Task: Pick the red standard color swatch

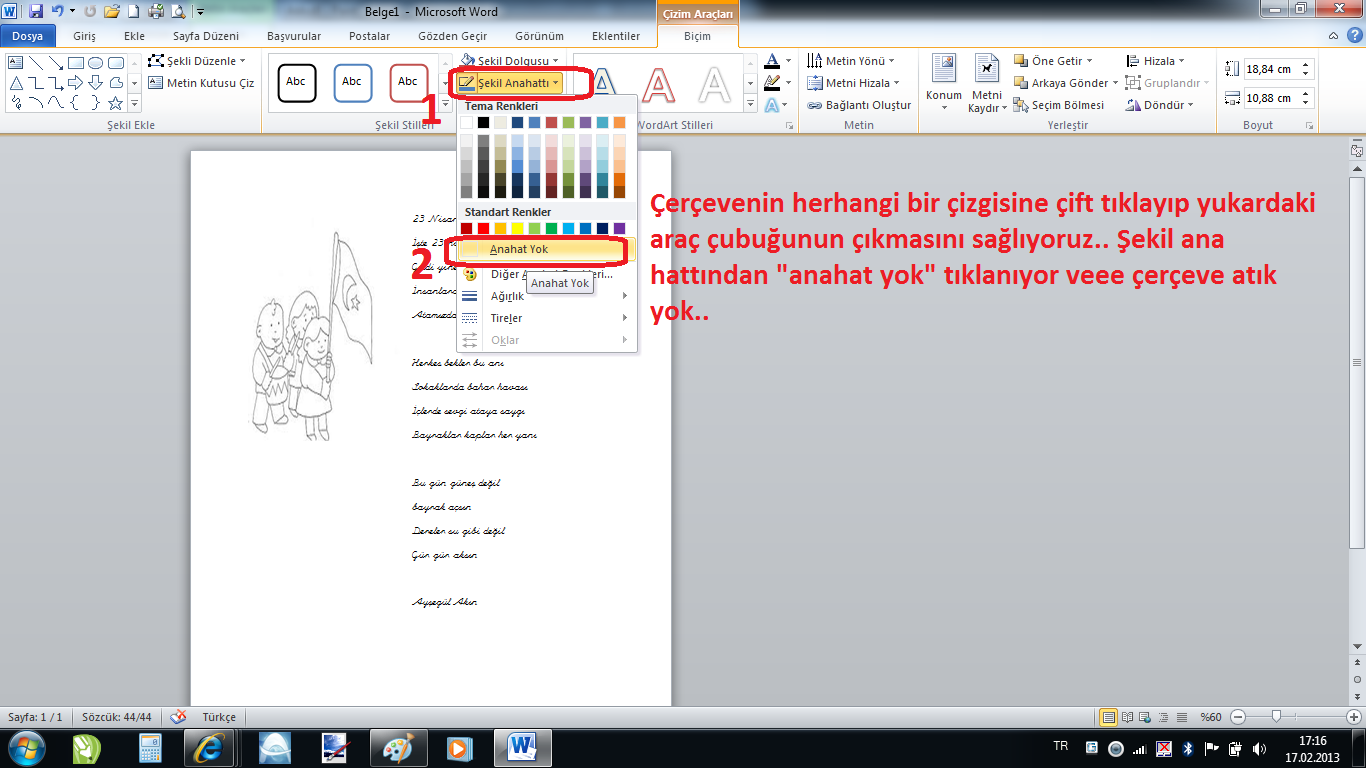Action: 483,229
